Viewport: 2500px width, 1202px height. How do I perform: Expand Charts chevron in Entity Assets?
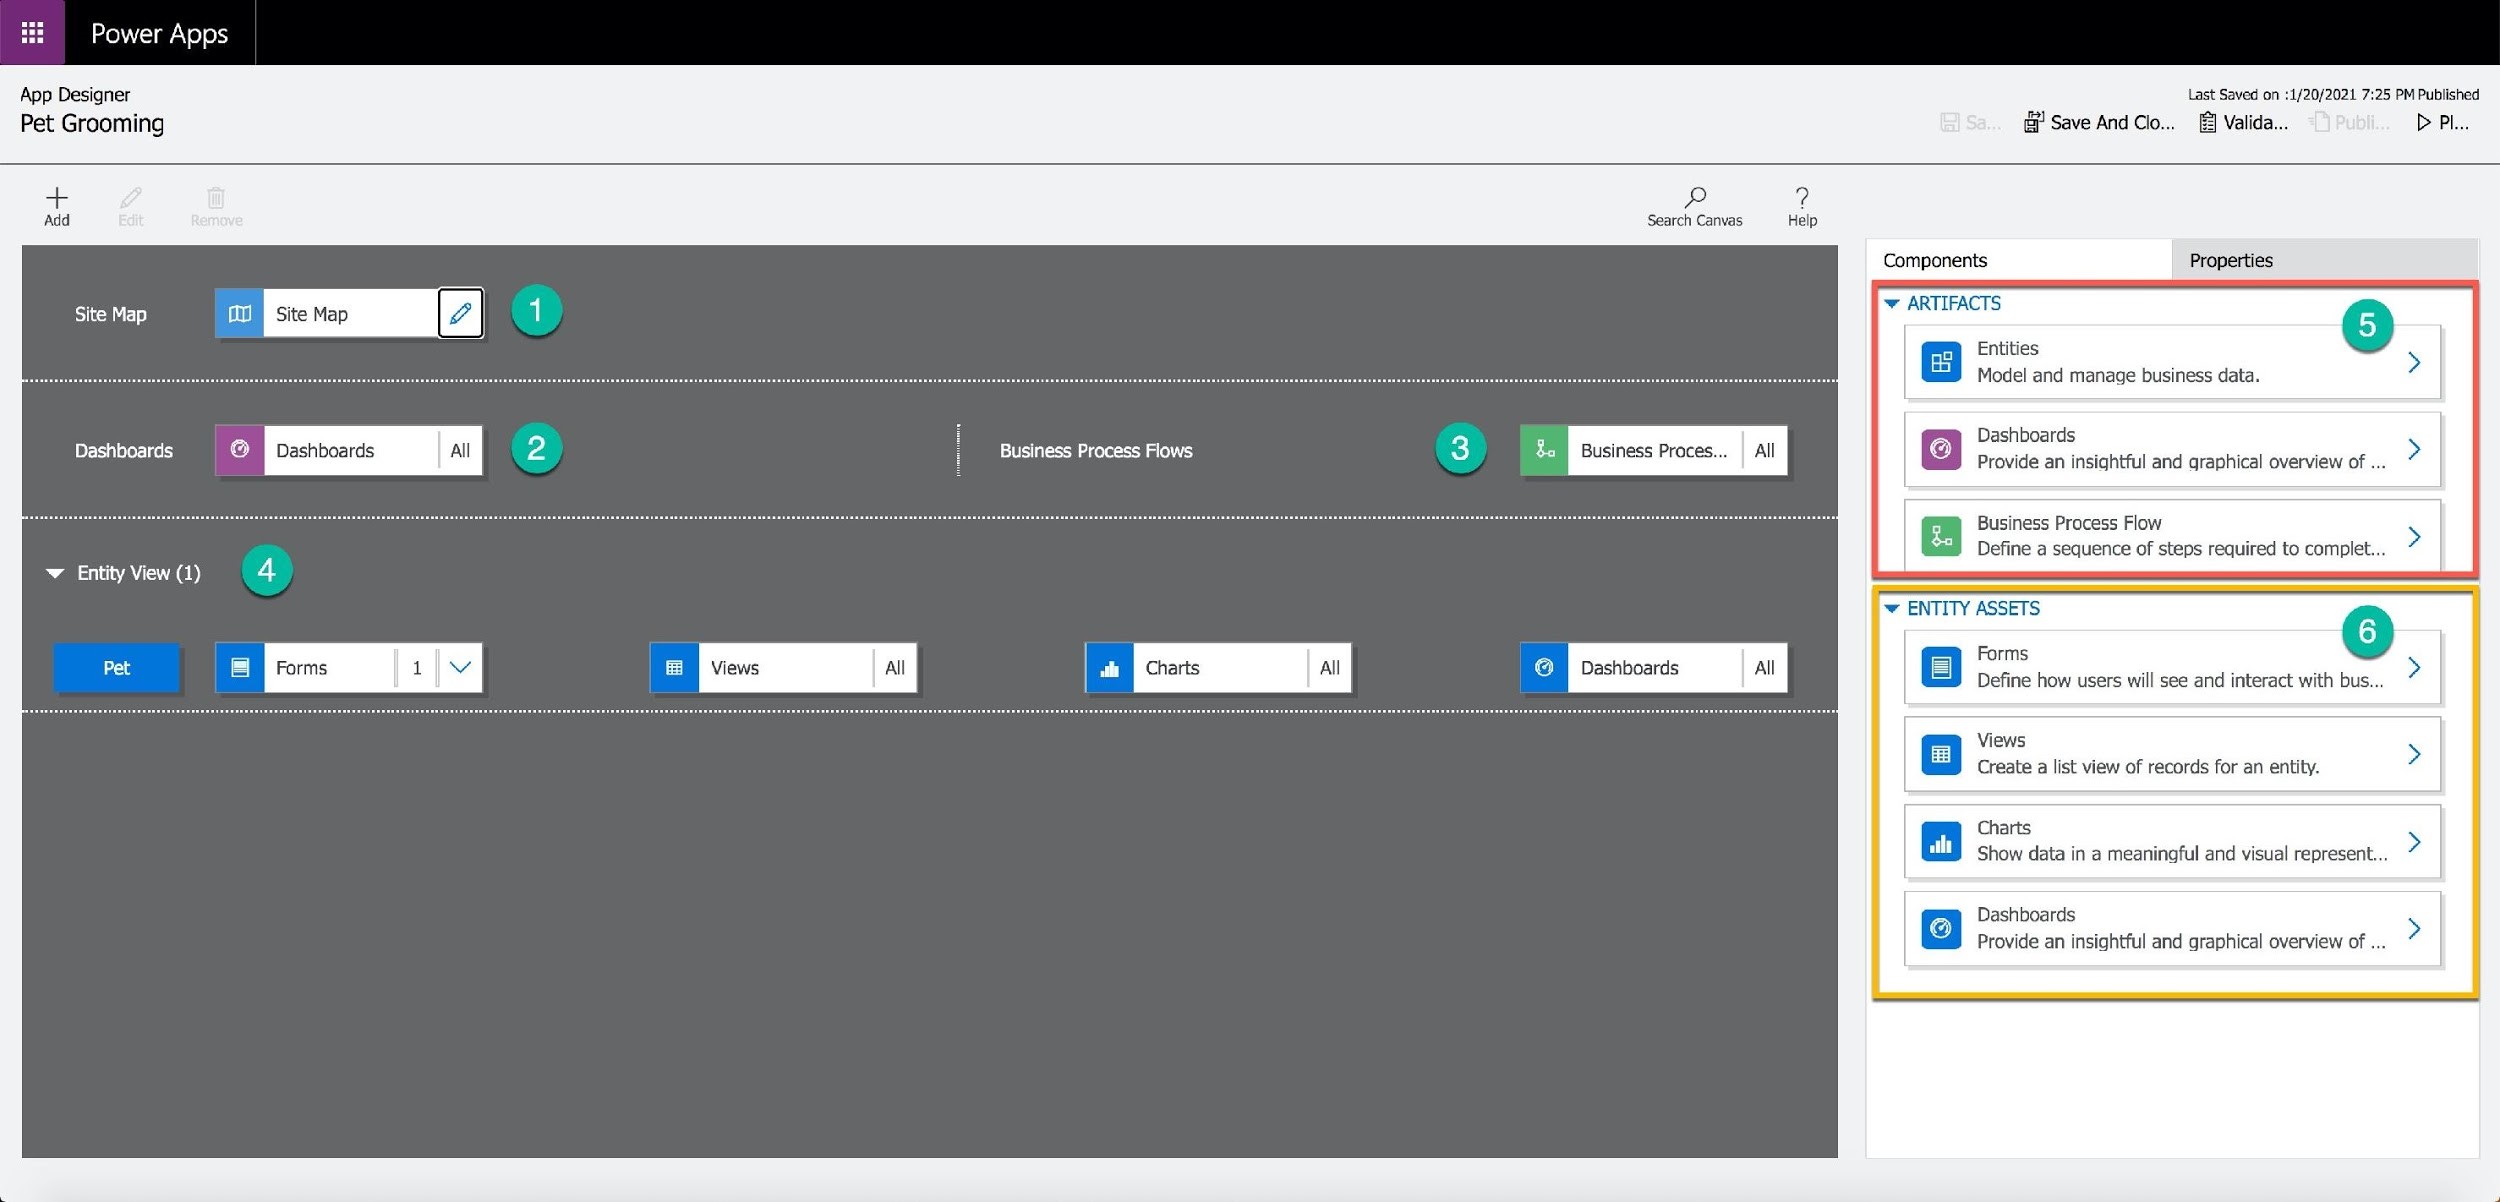pos(2414,842)
